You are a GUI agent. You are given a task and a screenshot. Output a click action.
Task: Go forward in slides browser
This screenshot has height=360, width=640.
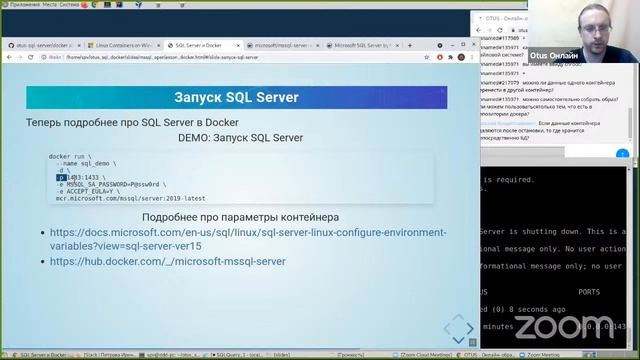pos(20,58)
